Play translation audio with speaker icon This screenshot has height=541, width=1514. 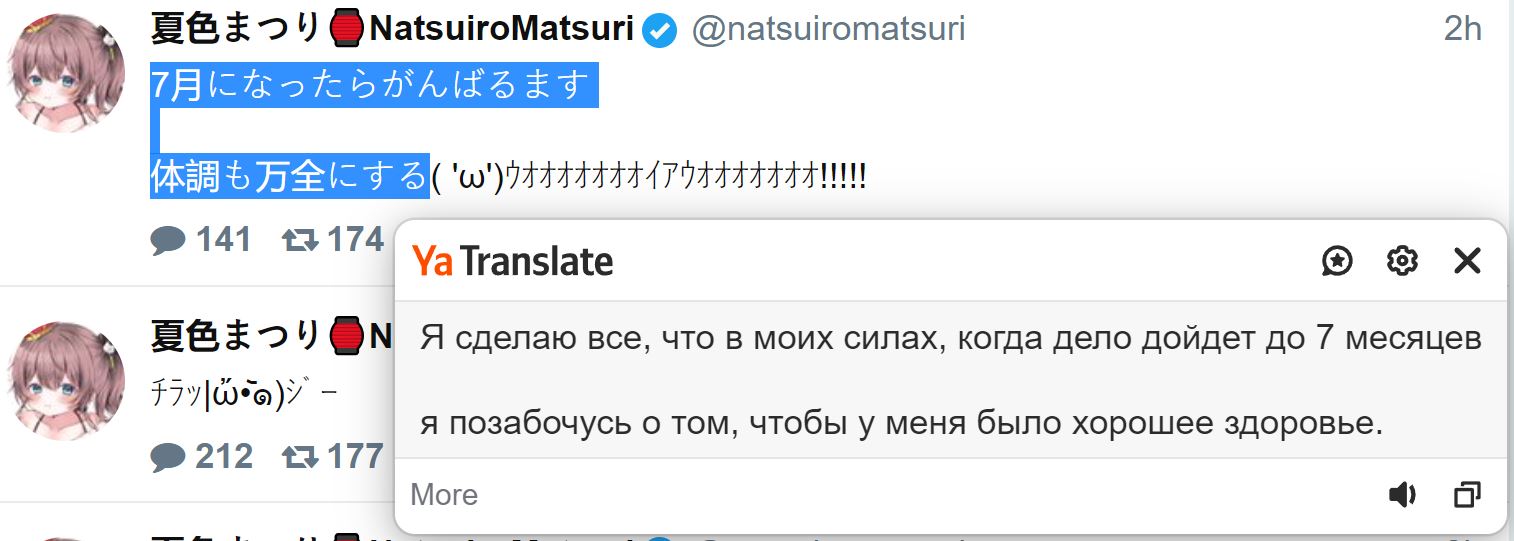coord(1402,494)
